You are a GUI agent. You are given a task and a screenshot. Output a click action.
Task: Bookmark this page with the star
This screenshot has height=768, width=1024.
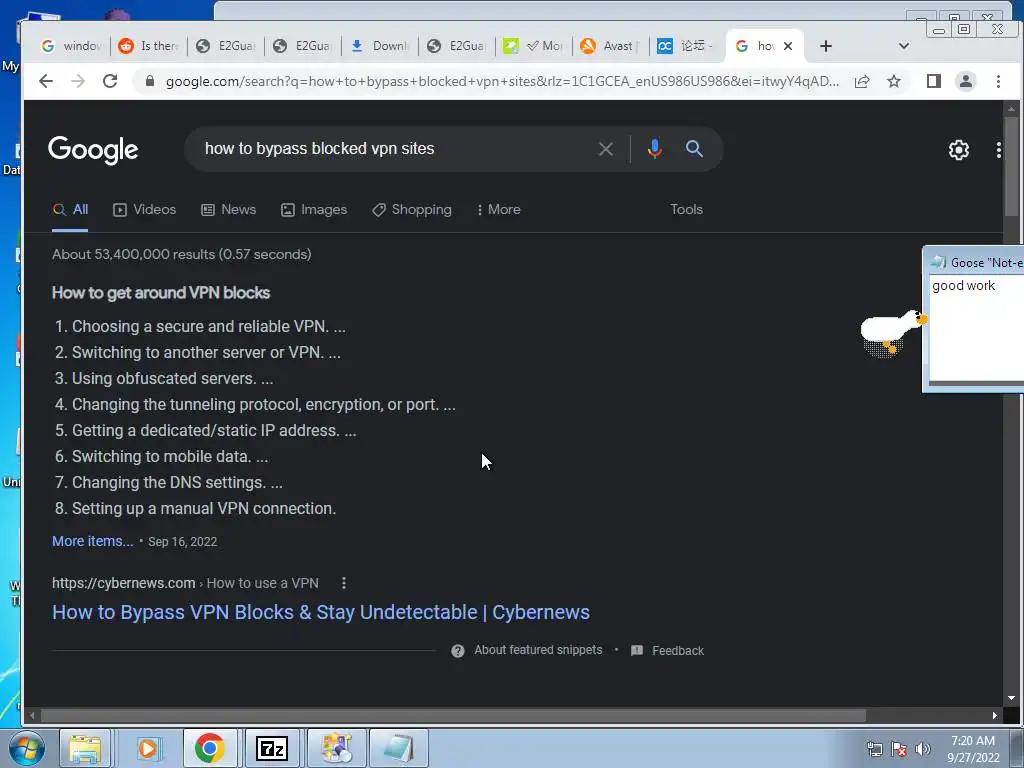pyautogui.click(x=894, y=81)
